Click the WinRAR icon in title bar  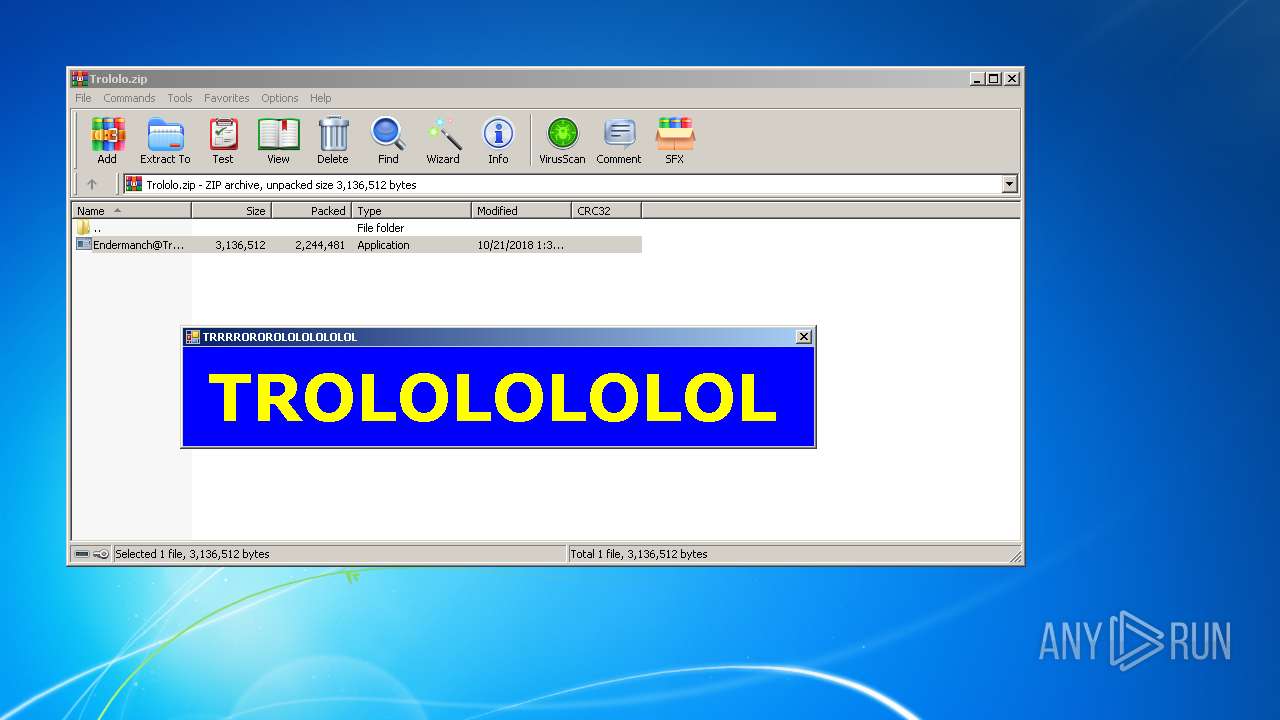(80, 79)
